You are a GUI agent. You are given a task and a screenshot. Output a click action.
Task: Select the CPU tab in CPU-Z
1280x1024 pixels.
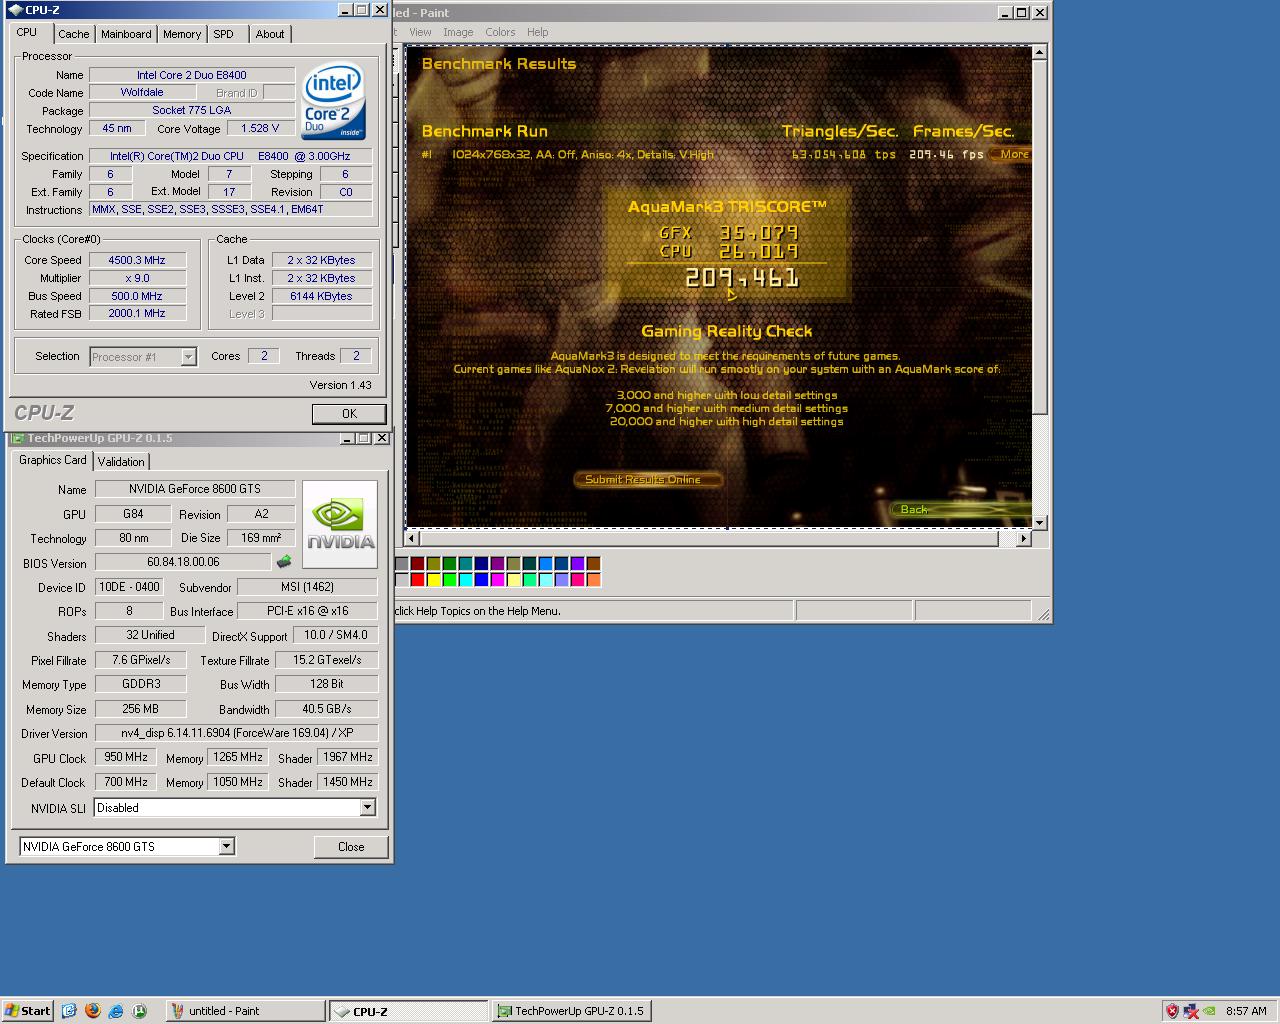point(27,32)
